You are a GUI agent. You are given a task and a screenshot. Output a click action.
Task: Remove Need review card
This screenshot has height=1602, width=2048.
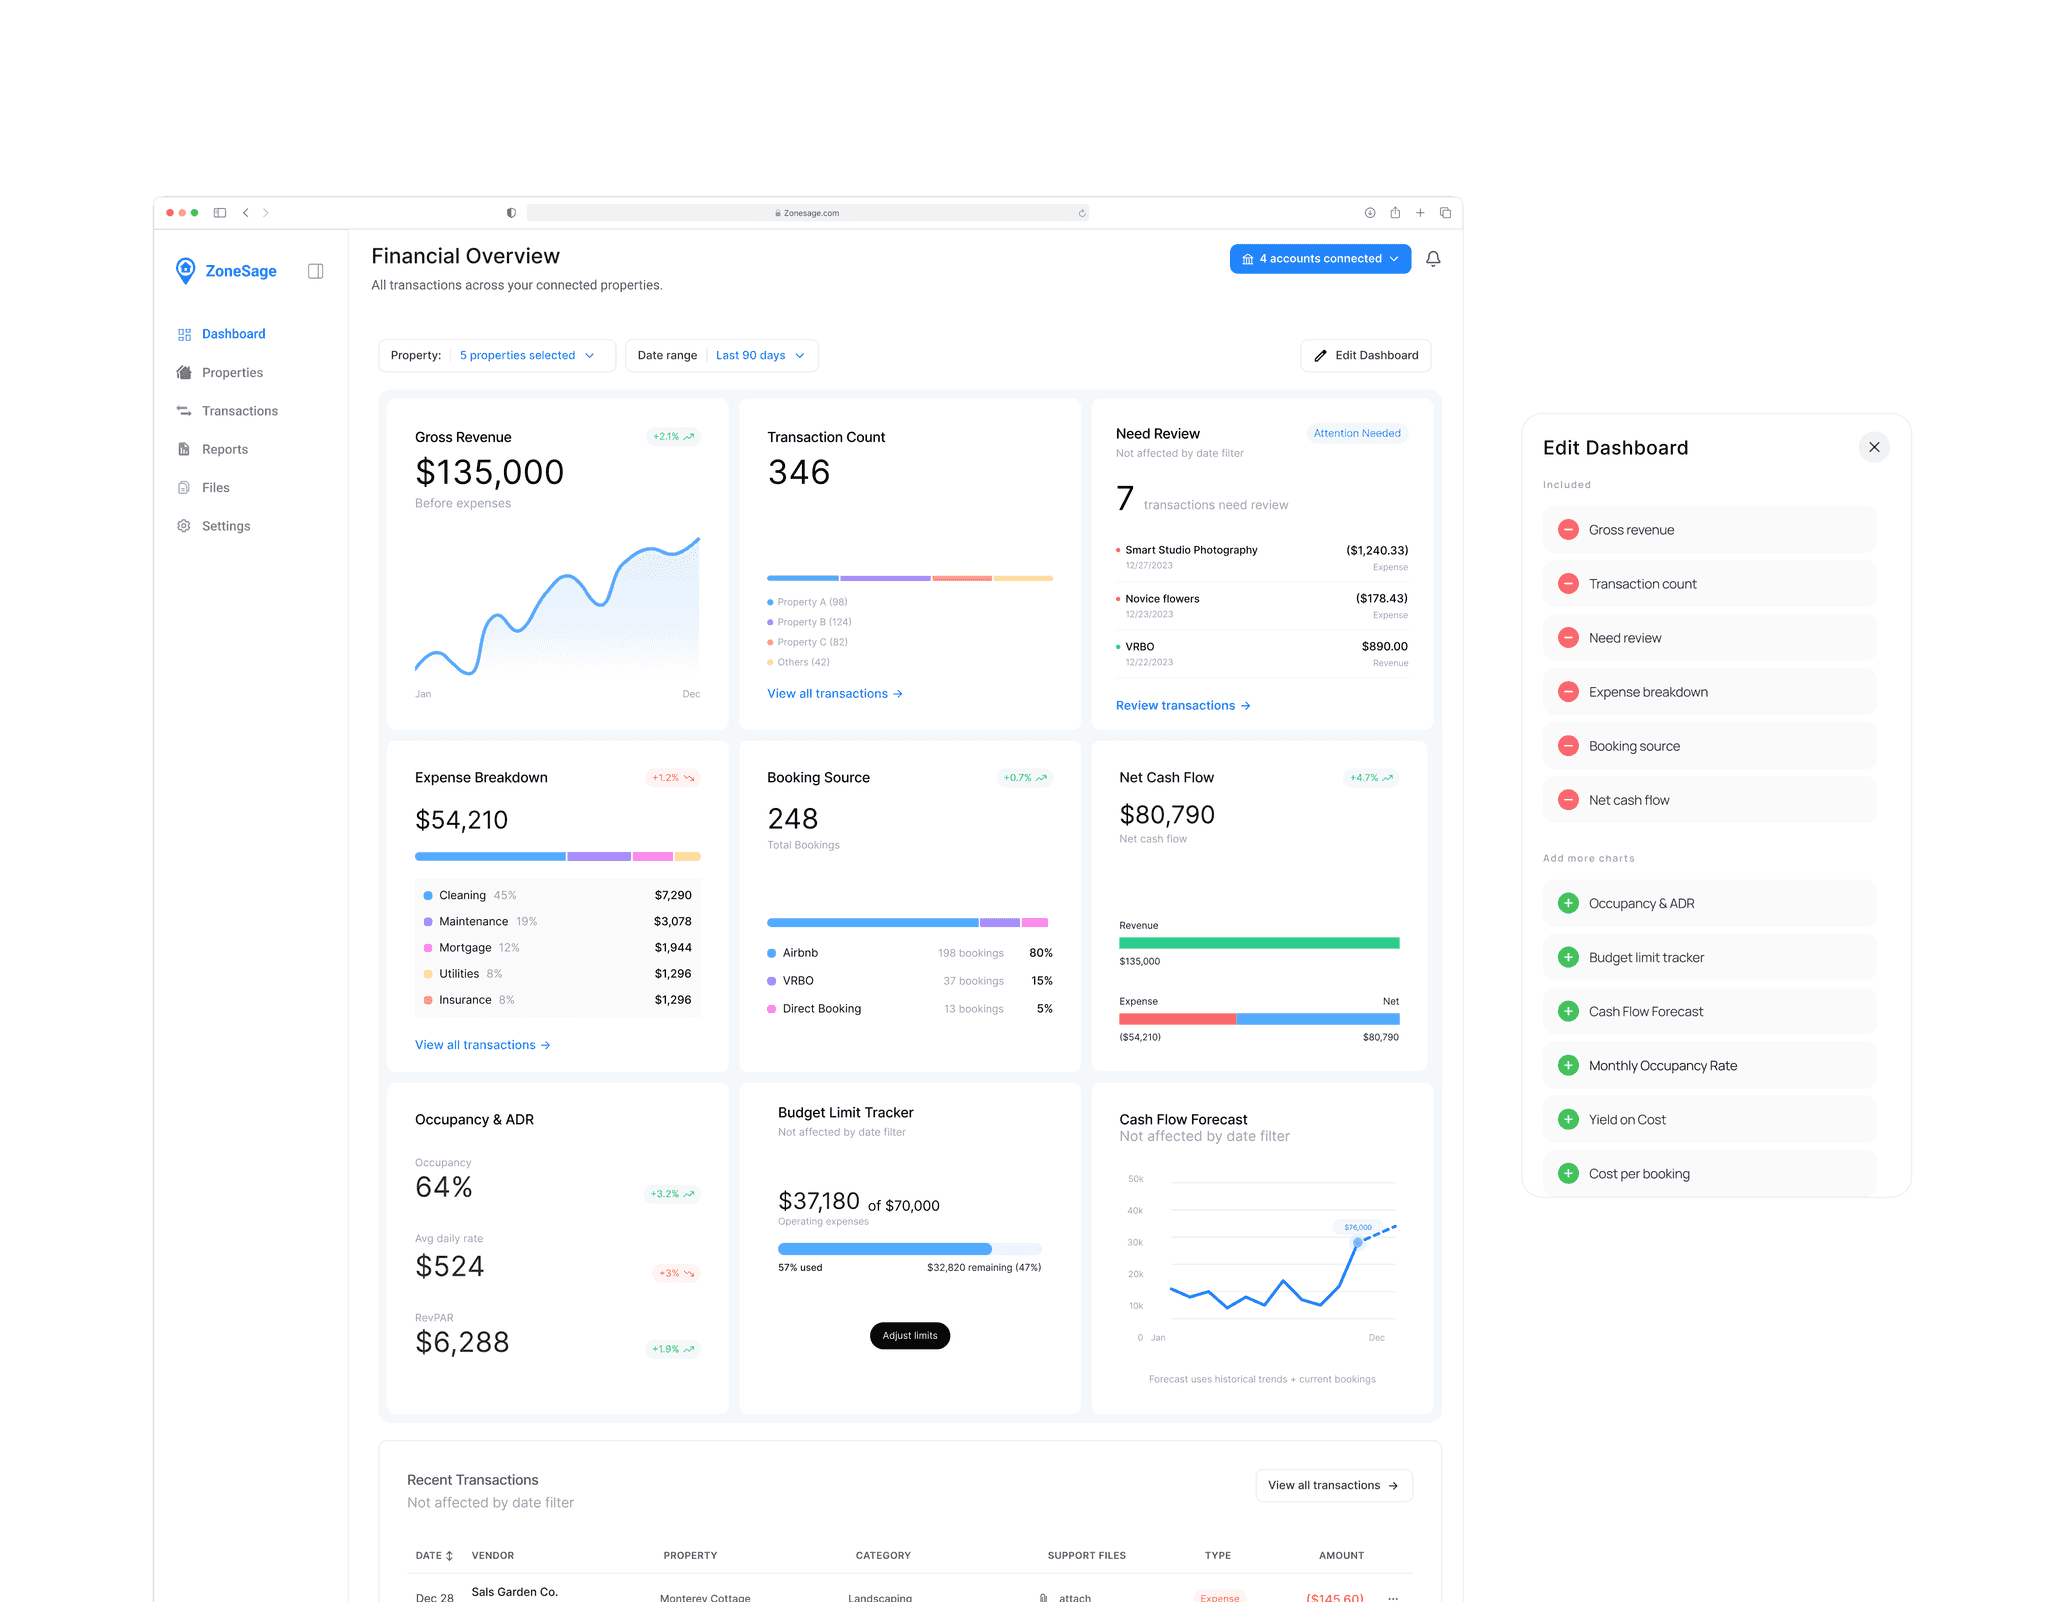click(1568, 638)
